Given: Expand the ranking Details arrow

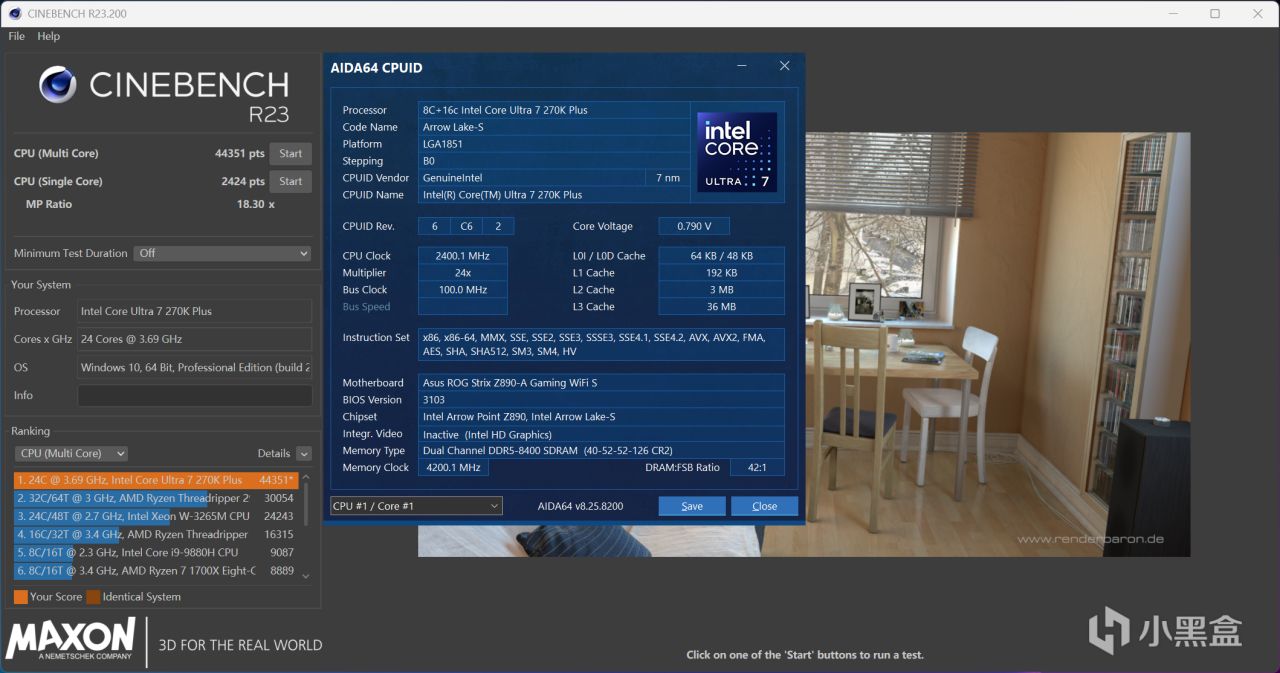Looking at the screenshot, I should click(304, 453).
